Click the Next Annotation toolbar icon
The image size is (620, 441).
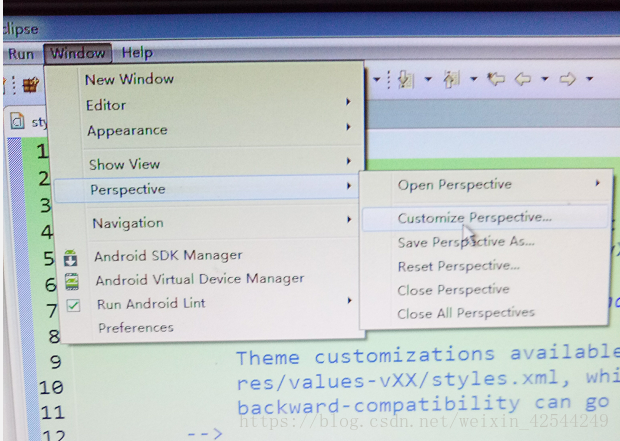pos(405,79)
